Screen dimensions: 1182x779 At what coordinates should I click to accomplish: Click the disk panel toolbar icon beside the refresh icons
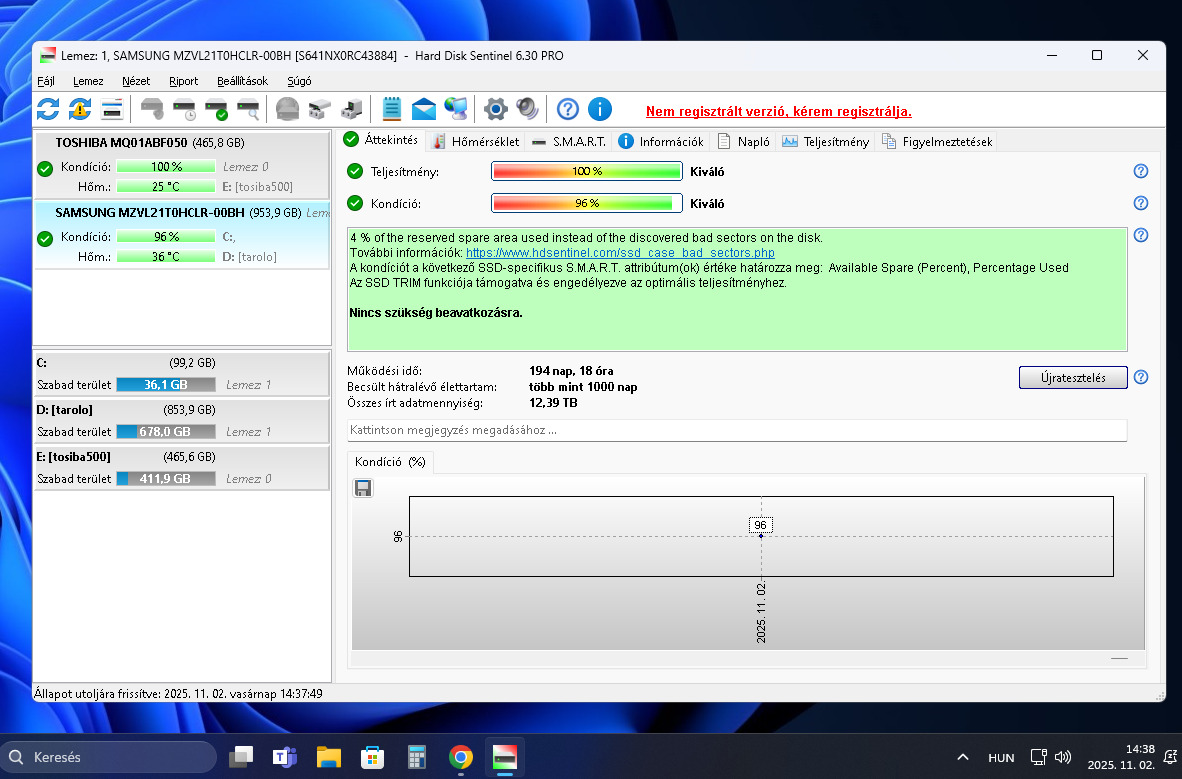pyautogui.click(x=112, y=109)
